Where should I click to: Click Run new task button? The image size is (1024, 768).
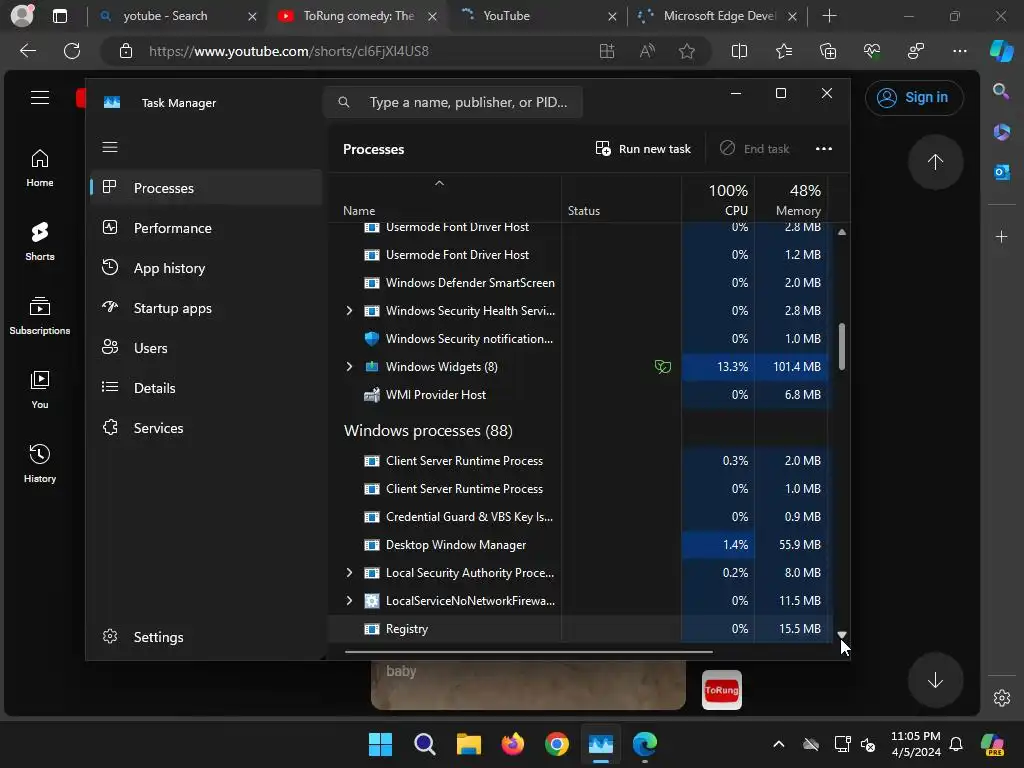[643, 149]
